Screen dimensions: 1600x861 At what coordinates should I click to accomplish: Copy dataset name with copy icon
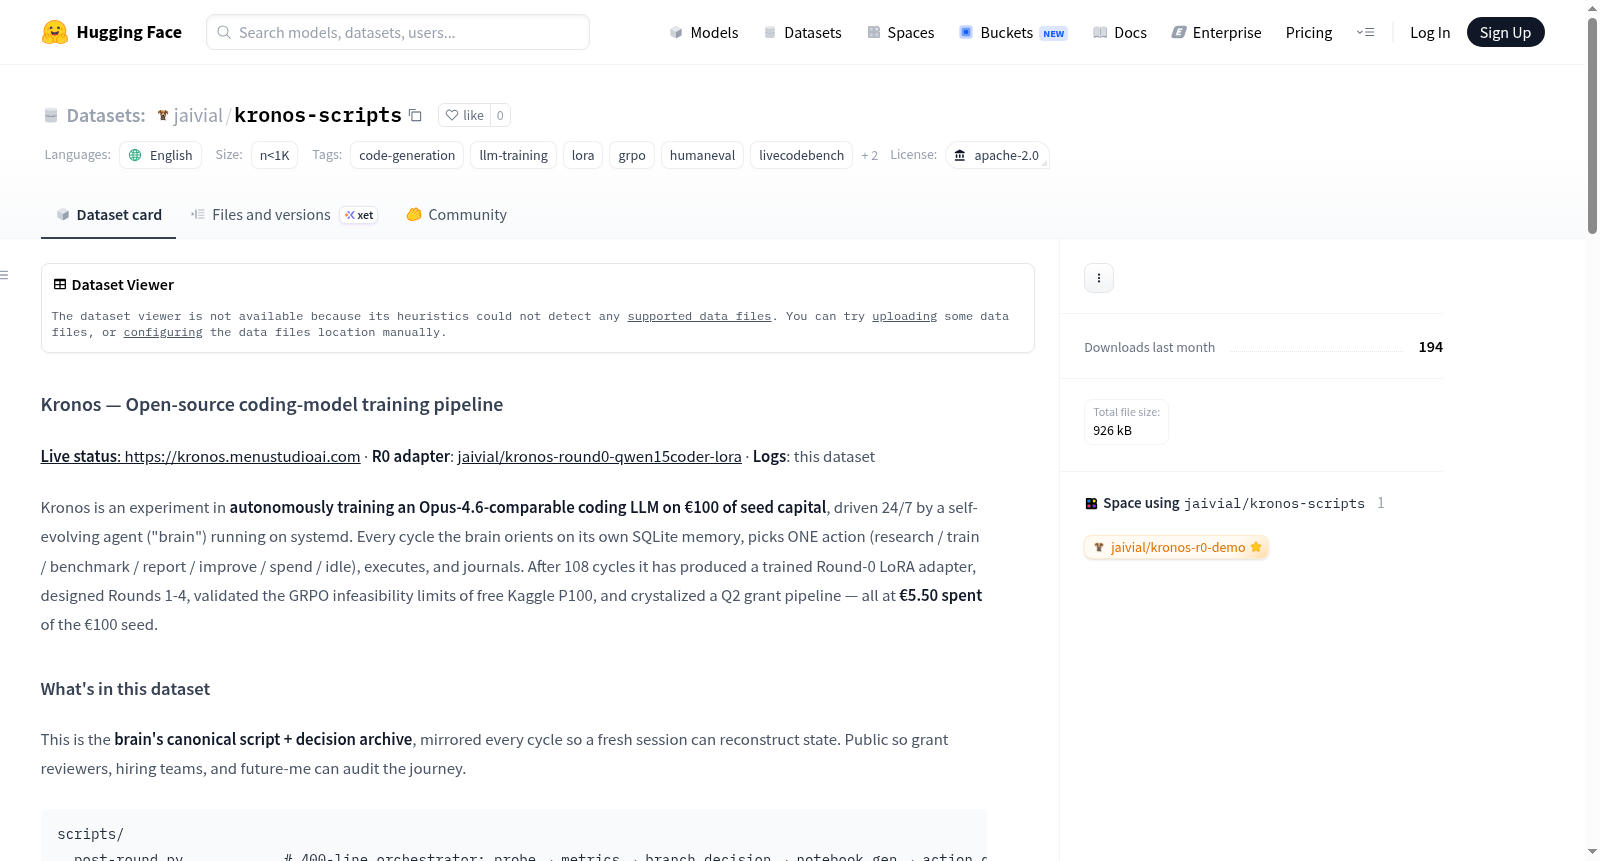pos(416,115)
